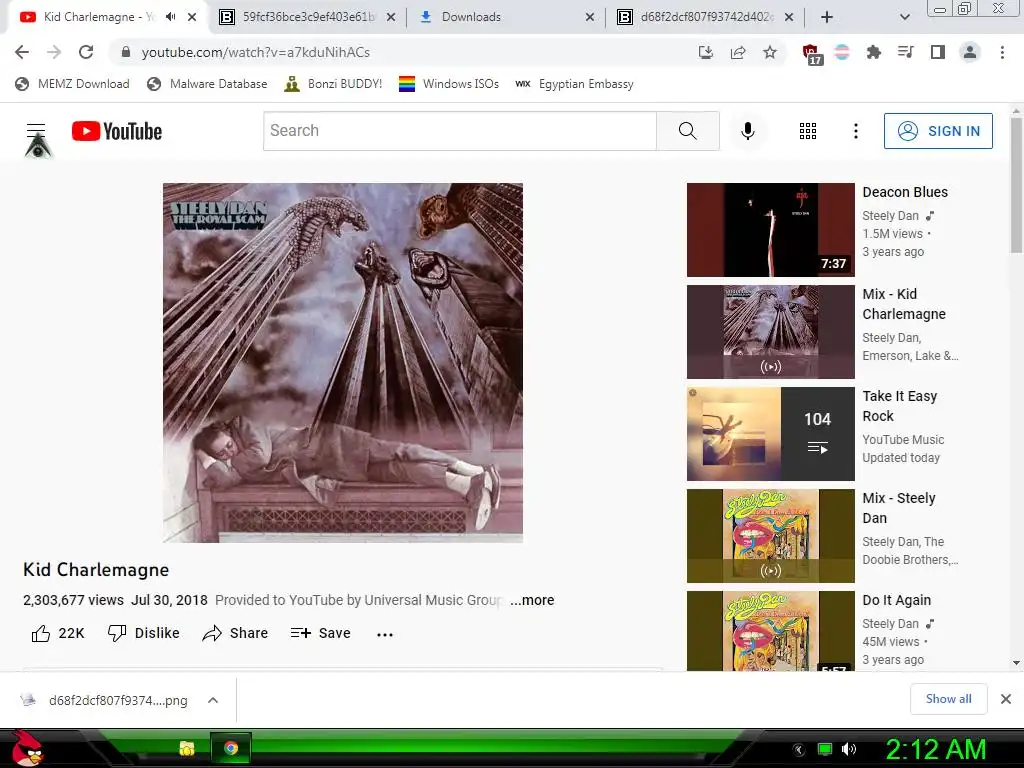Open the Chrome three-dot menu
1024x768 pixels.
pos(1002,52)
